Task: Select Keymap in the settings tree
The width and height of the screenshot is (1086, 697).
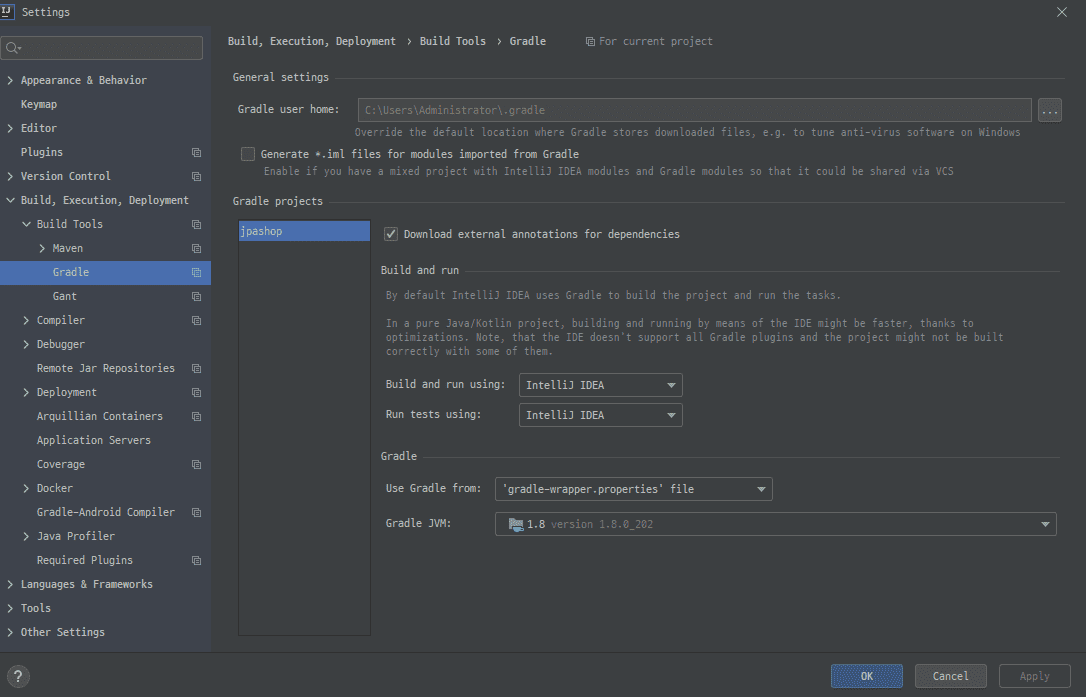Action: point(39,104)
